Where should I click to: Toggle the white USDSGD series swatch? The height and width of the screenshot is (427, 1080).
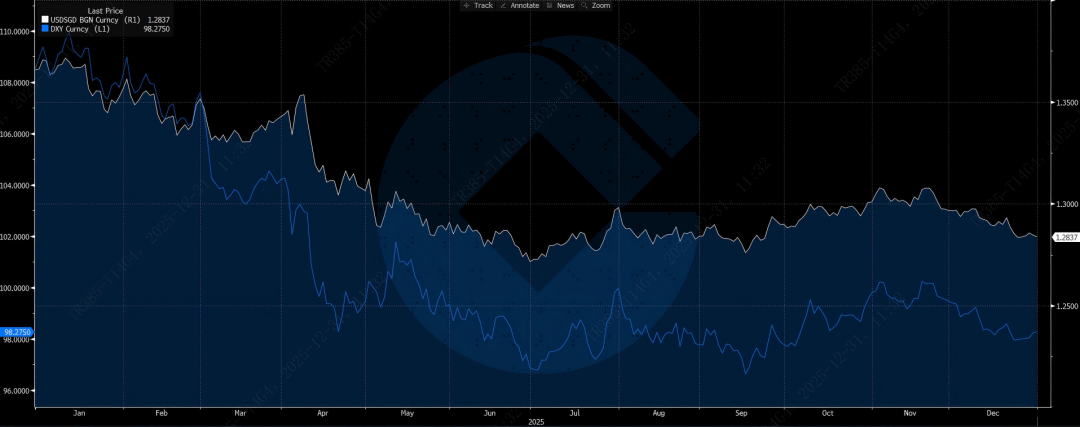coord(44,20)
